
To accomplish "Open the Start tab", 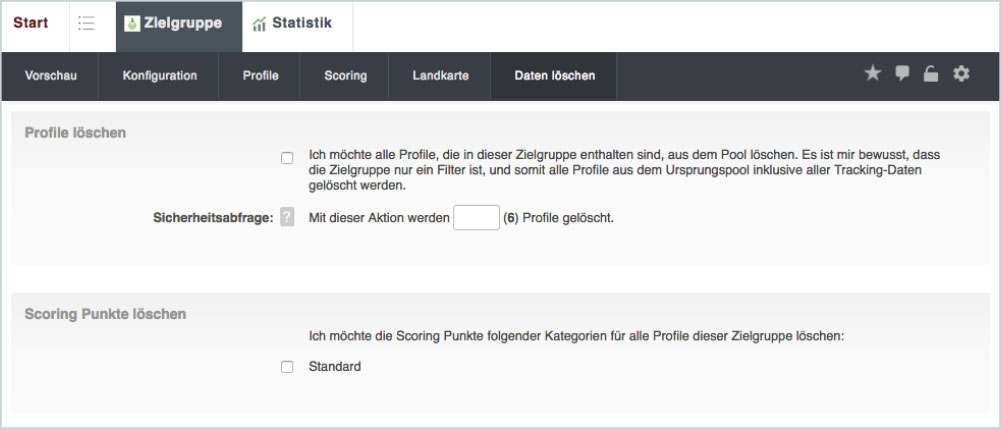I will (31, 23).
